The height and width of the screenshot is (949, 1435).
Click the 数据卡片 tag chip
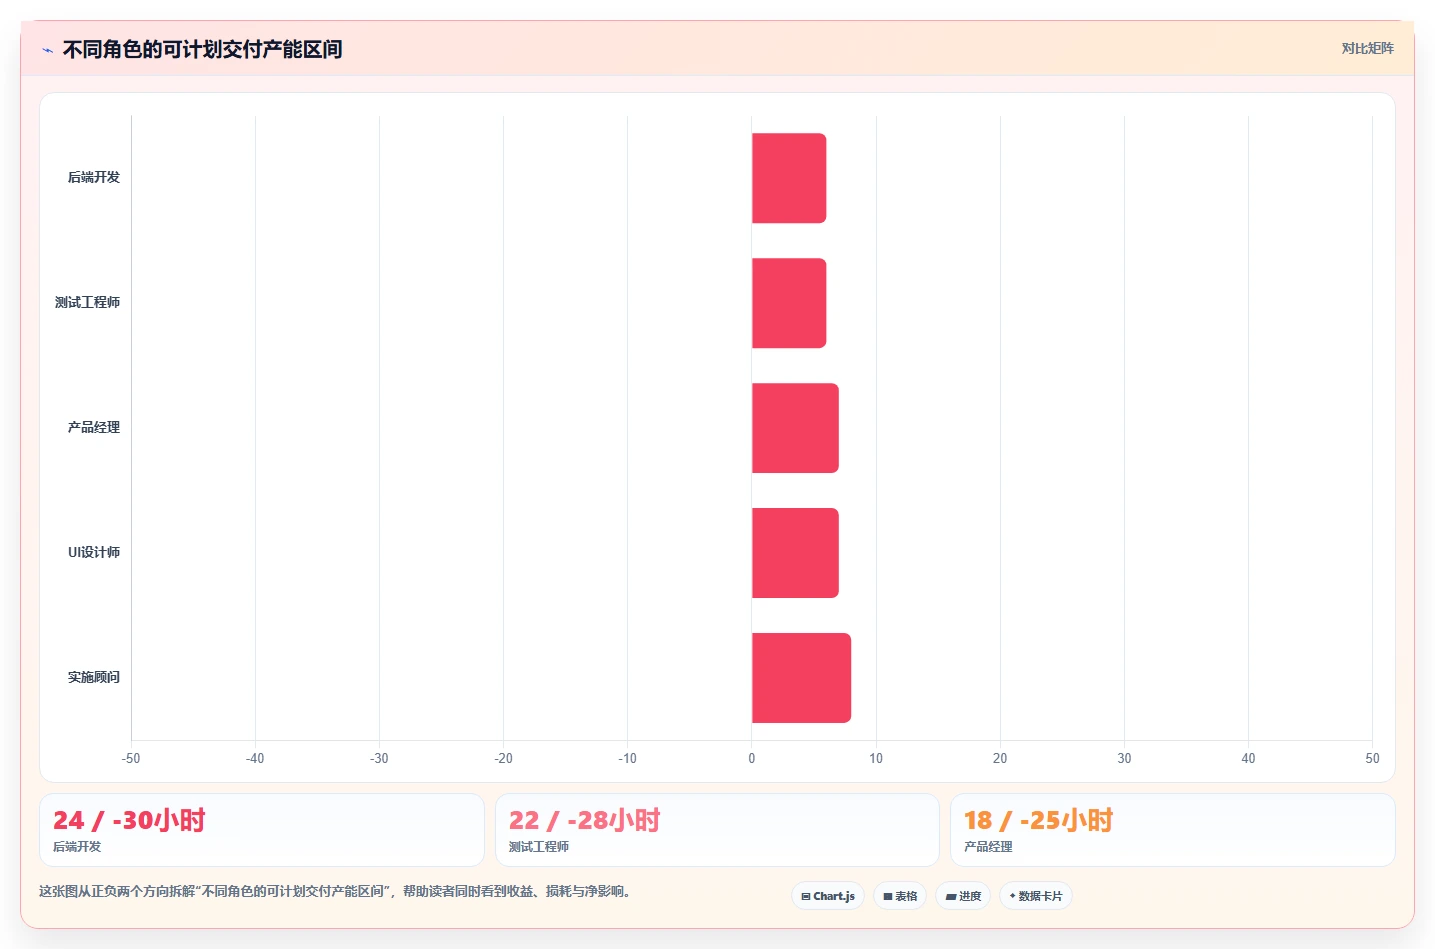[1036, 896]
